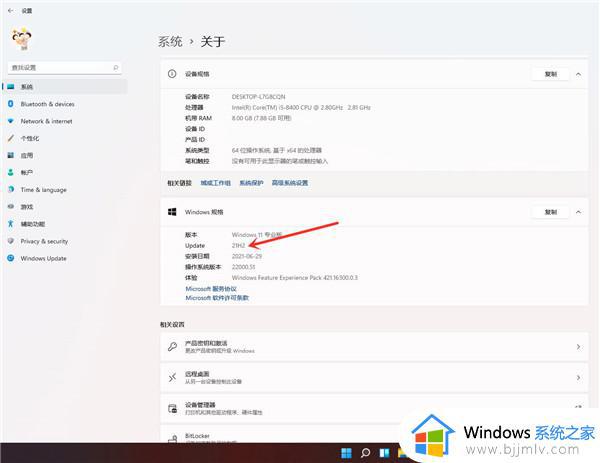Click the Privacy shield icon

[11, 241]
